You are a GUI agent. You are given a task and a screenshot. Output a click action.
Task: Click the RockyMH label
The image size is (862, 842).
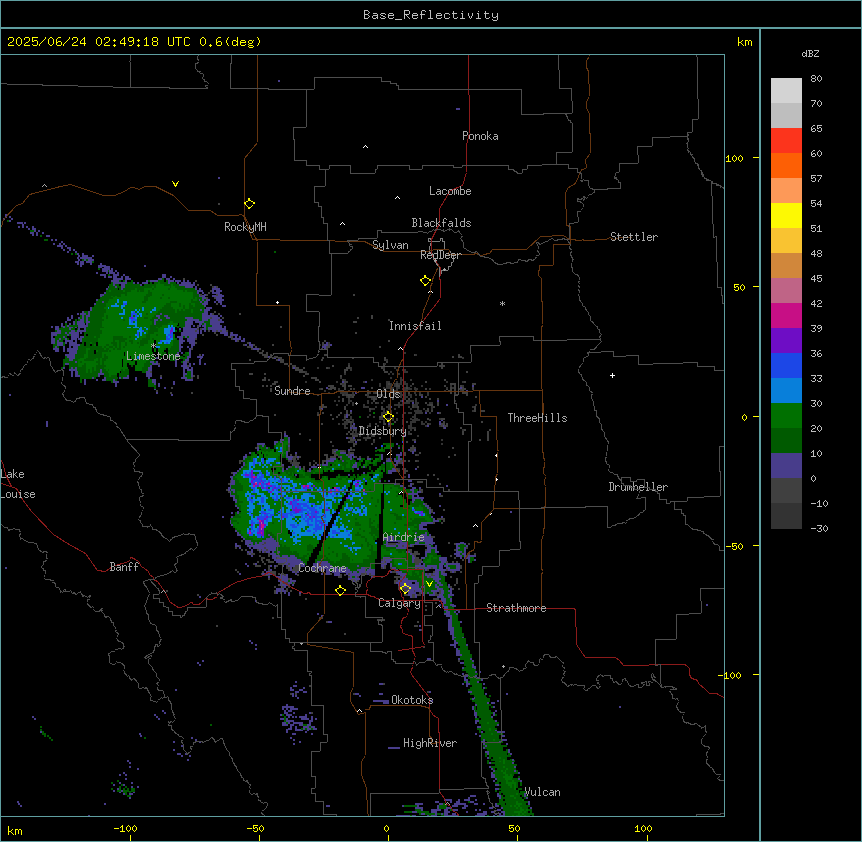click(x=245, y=227)
